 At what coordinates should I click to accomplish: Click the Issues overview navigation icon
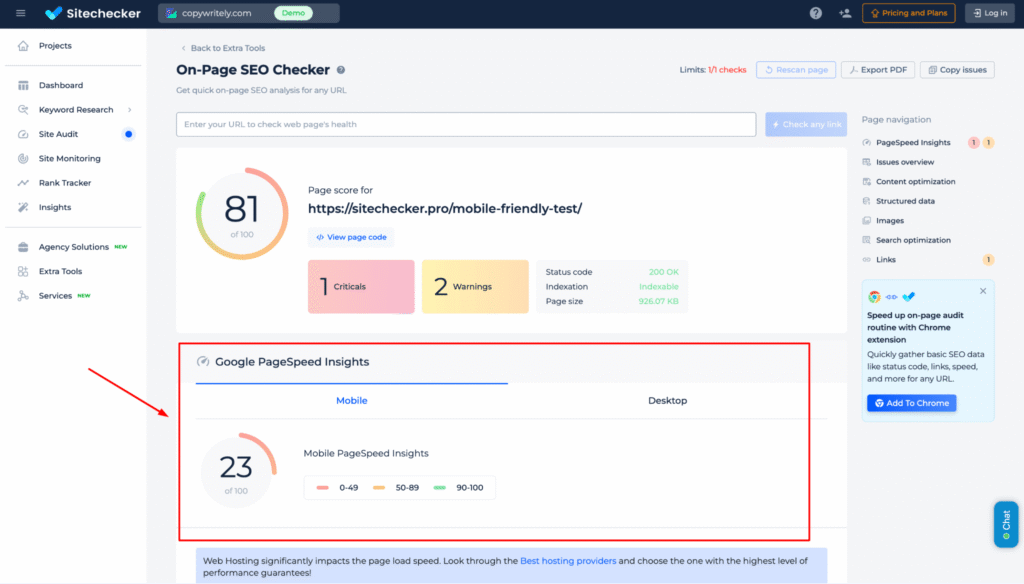coord(867,162)
